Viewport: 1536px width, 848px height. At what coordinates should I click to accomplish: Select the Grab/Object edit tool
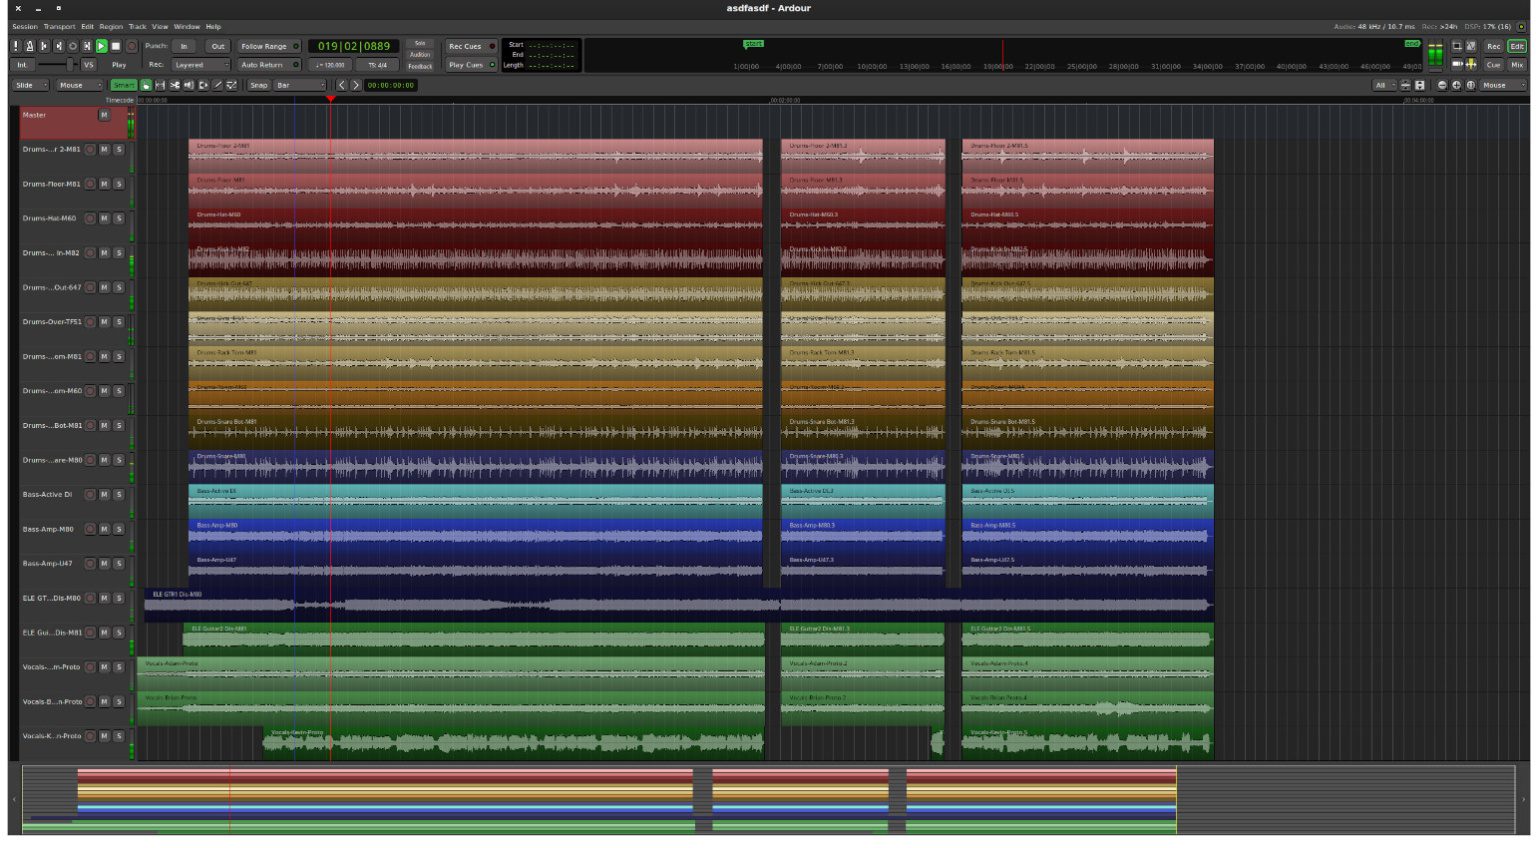(x=146, y=86)
